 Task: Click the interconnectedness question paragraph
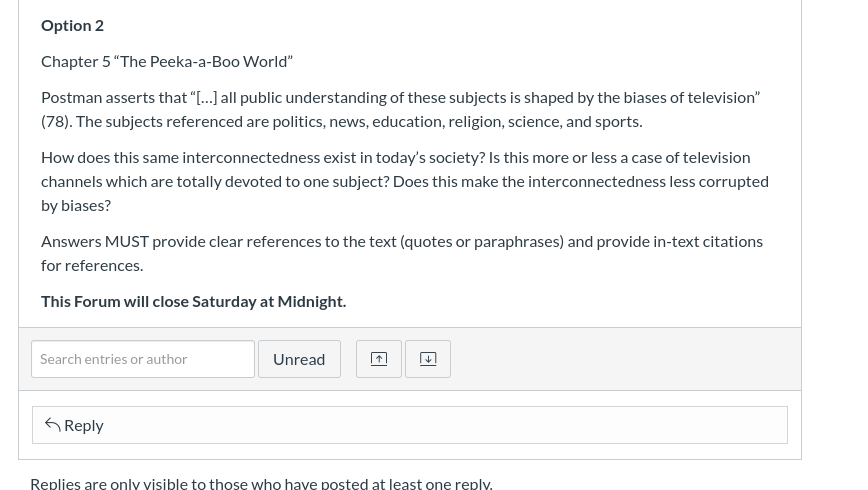(x=405, y=182)
